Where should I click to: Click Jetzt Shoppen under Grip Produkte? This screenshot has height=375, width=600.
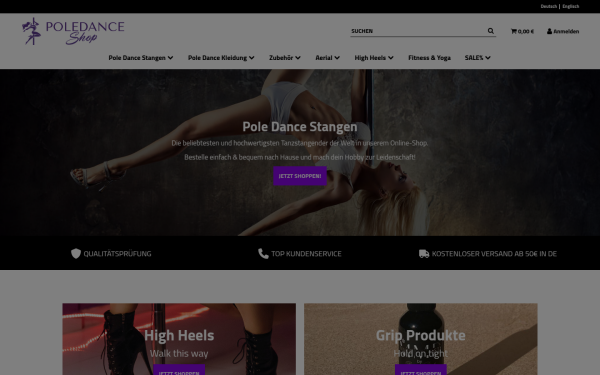pyautogui.click(x=421, y=370)
